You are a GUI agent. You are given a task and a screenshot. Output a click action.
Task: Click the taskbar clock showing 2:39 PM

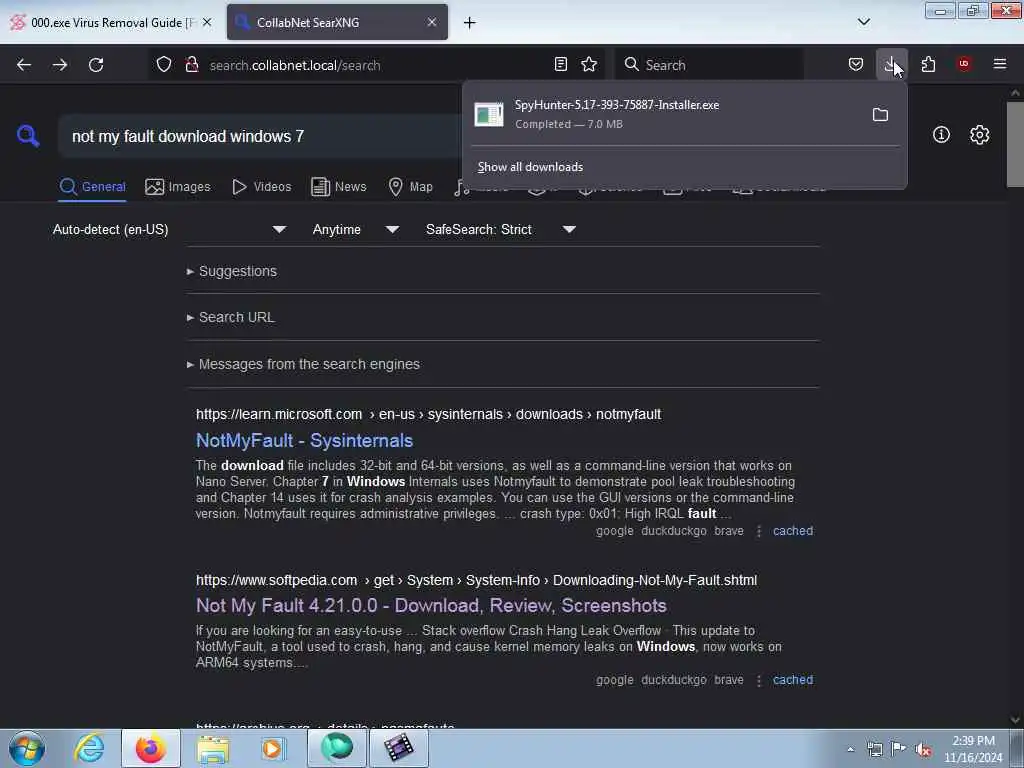click(973, 749)
